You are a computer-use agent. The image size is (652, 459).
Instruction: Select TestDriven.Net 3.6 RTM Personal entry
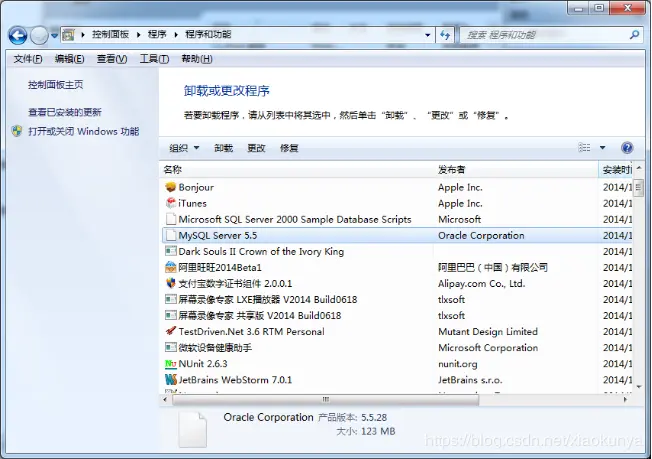252,331
